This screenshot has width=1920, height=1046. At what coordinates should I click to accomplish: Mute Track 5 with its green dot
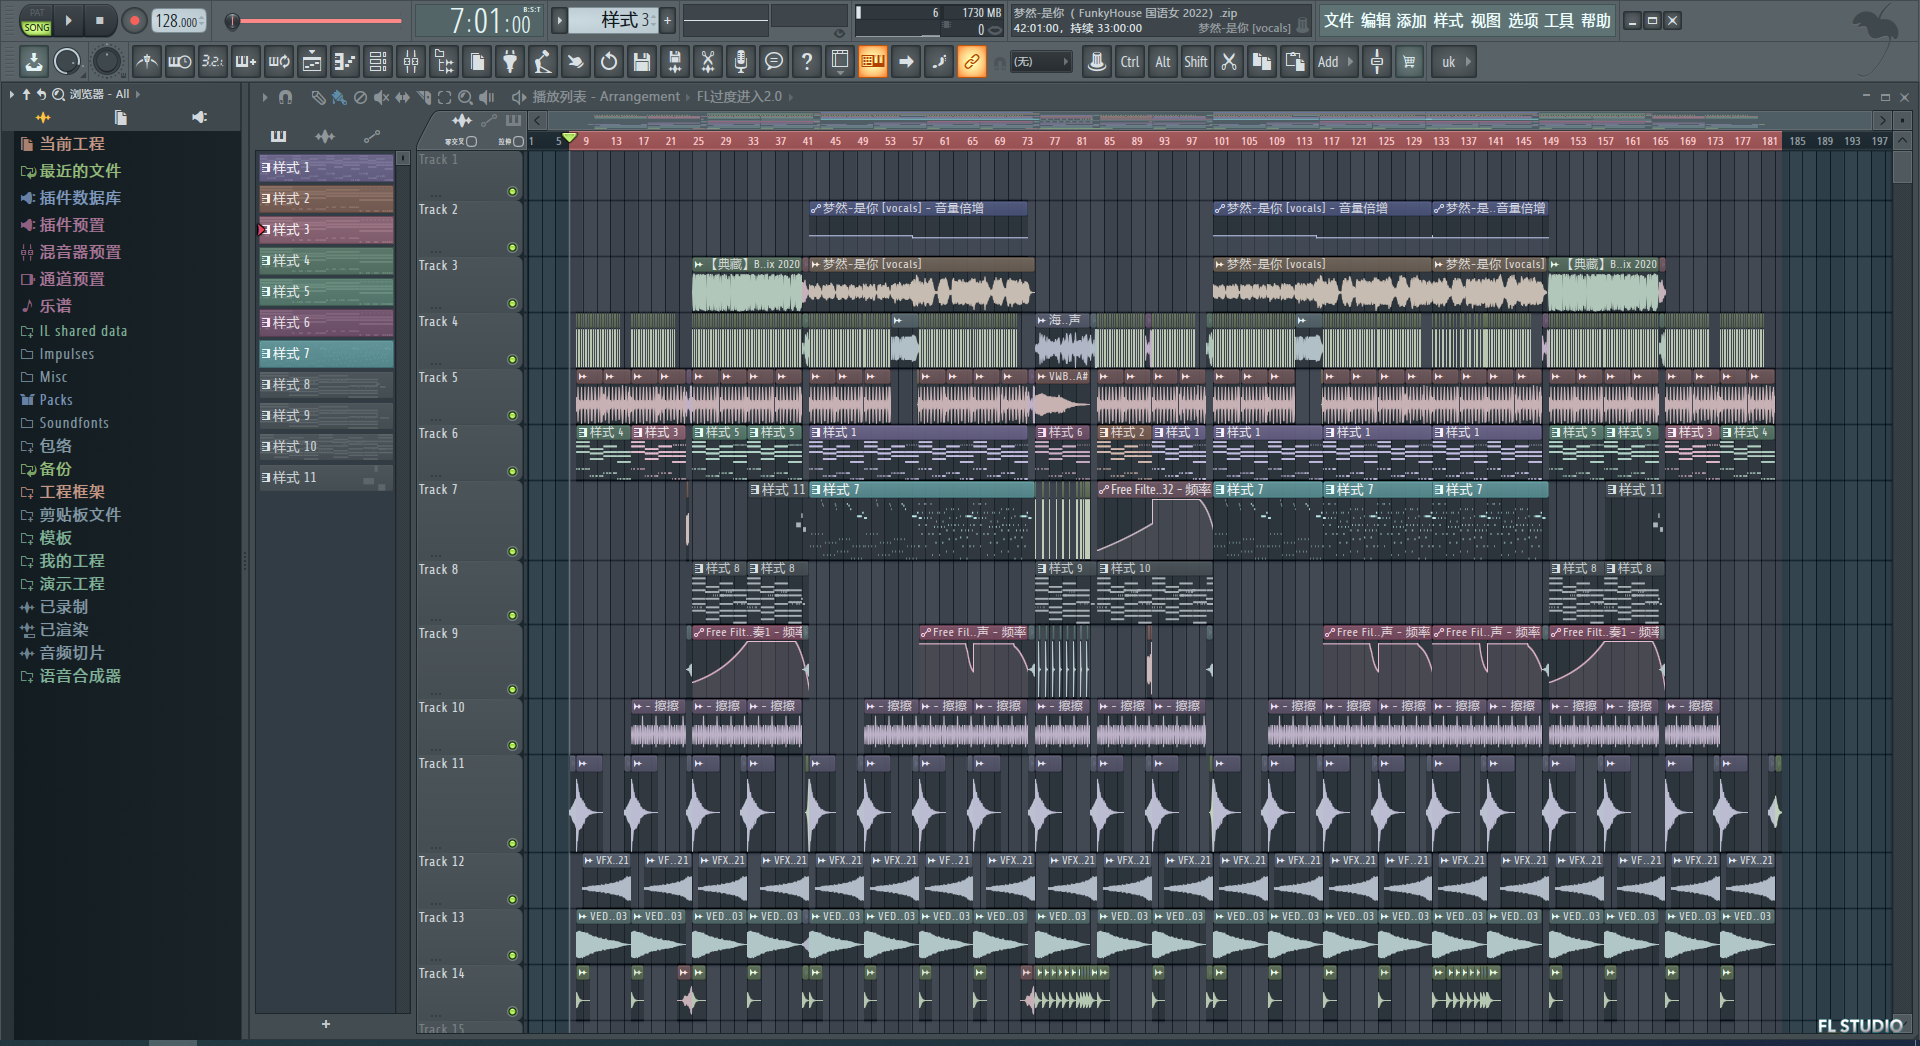point(512,415)
